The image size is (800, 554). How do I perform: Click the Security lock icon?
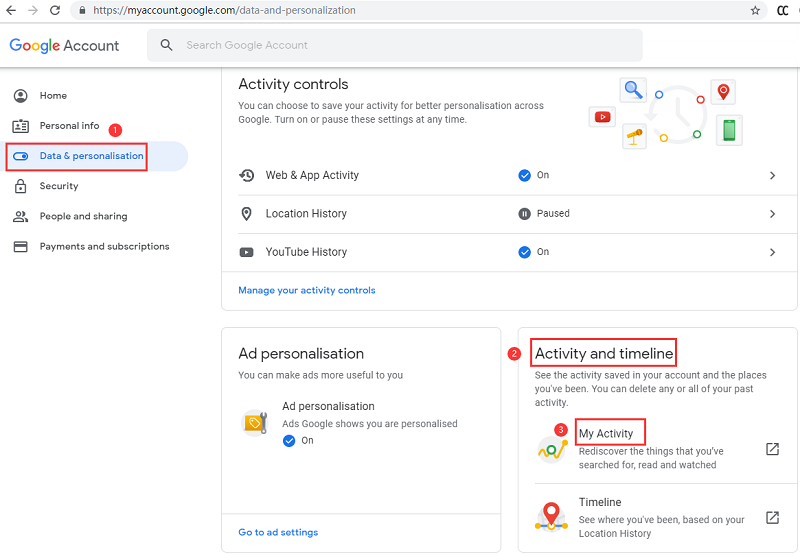click(x=20, y=186)
